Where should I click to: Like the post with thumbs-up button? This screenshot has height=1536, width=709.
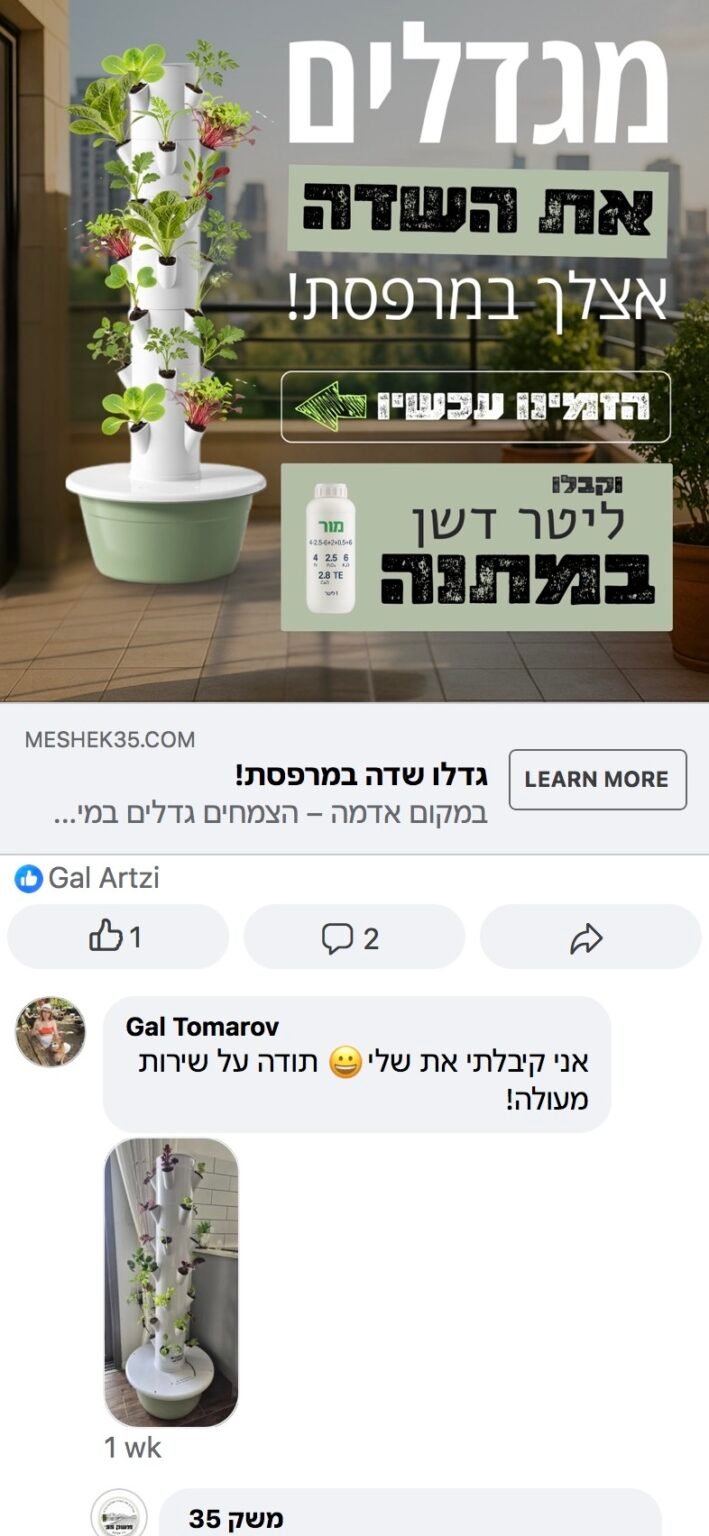pyautogui.click(x=118, y=937)
